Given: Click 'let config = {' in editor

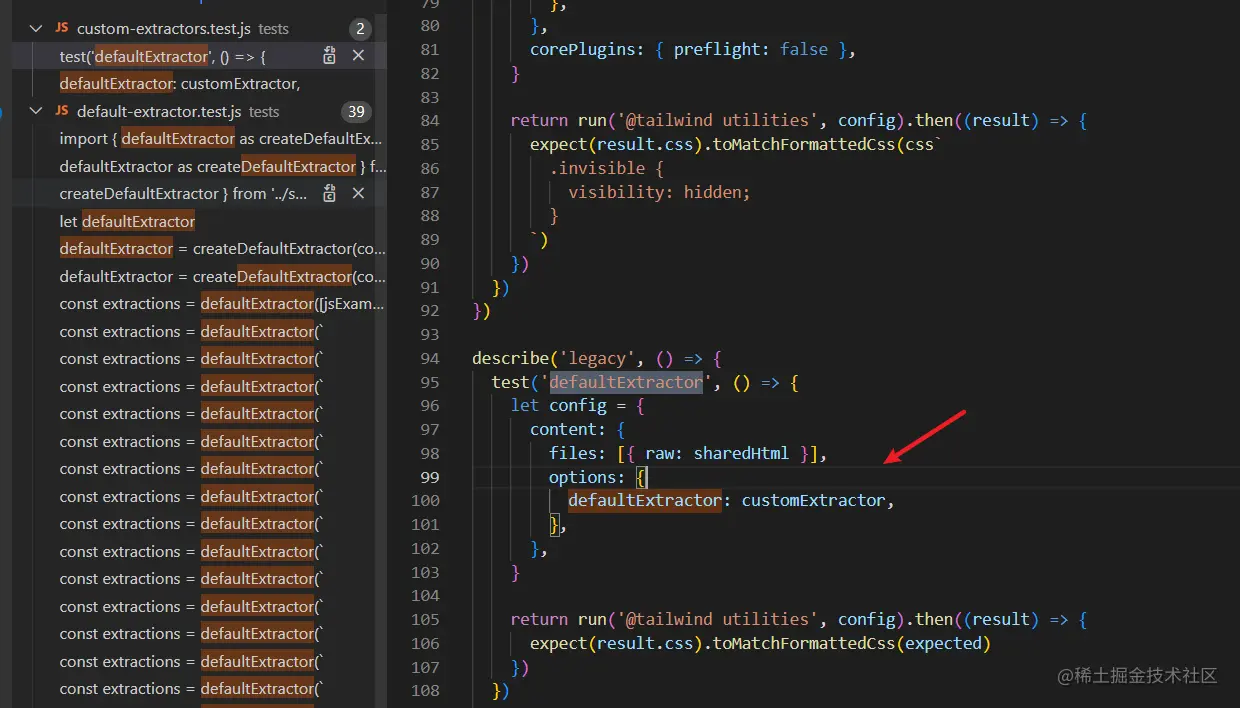Looking at the screenshot, I should (577, 406).
